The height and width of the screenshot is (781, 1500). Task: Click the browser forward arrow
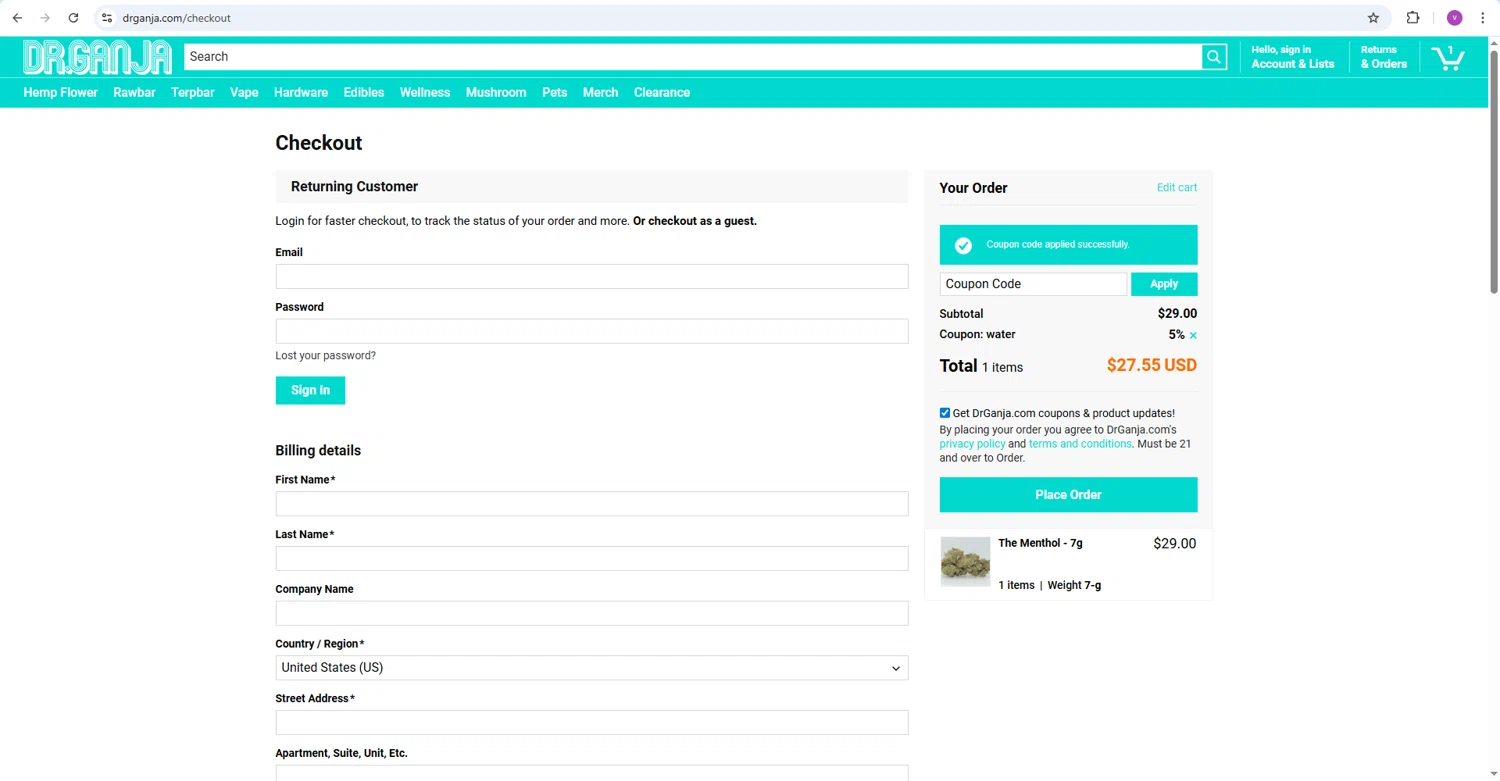point(45,18)
